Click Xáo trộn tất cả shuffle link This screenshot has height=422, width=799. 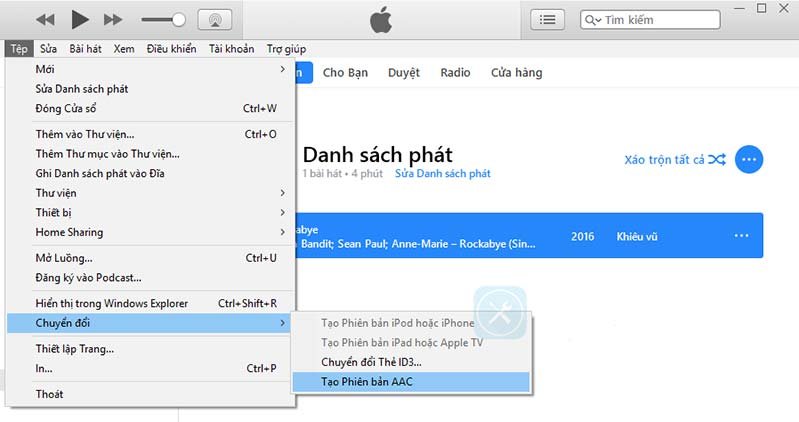(x=675, y=160)
